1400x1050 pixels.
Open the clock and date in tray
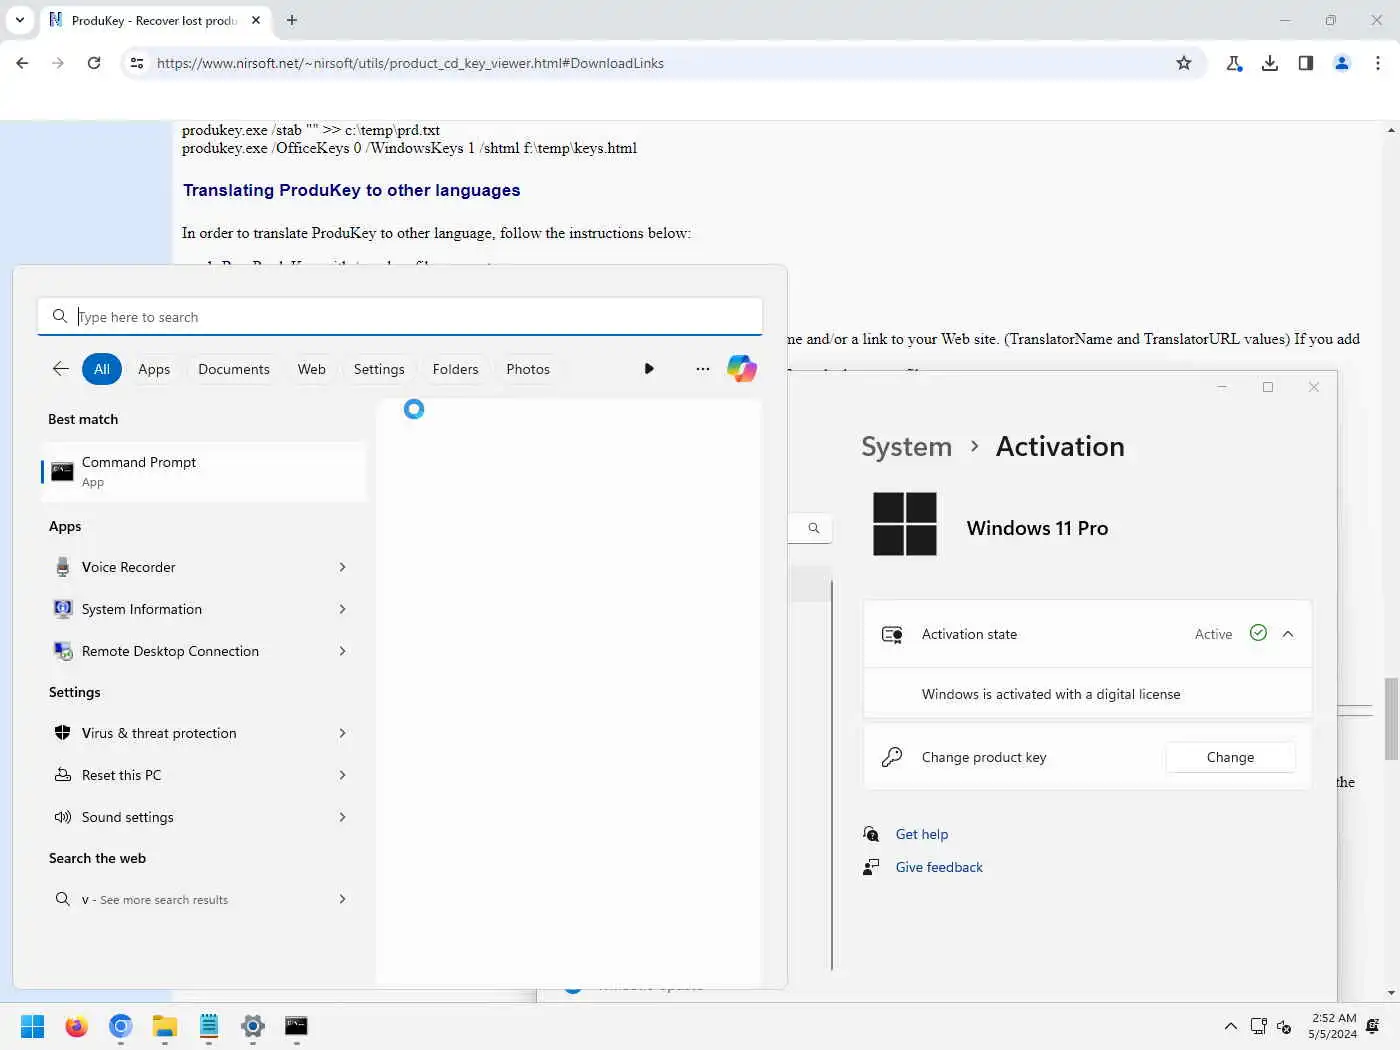pos(1333,1026)
